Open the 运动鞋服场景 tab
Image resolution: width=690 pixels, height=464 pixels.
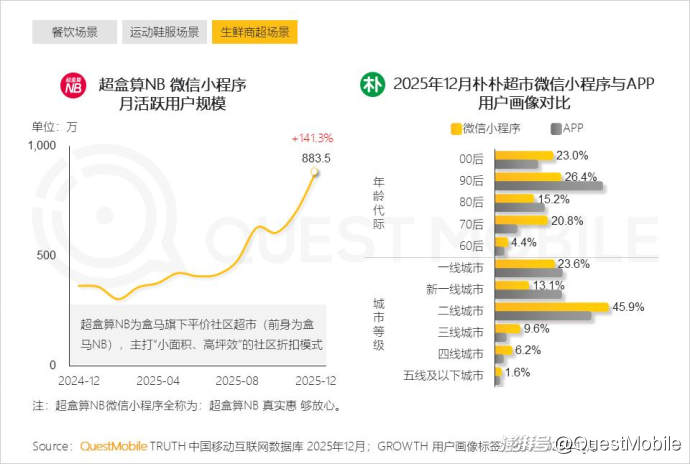[x=164, y=31]
